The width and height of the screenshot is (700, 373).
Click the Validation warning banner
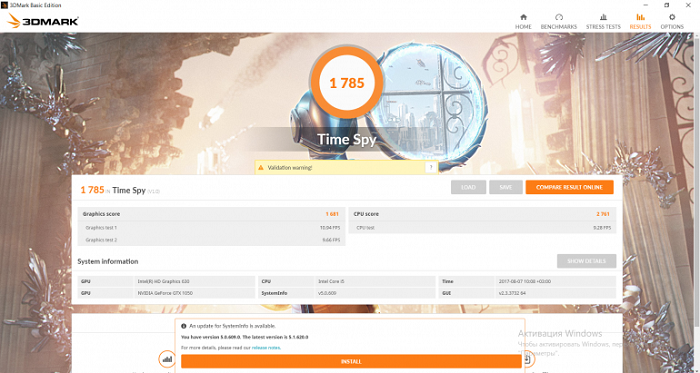point(346,167)
